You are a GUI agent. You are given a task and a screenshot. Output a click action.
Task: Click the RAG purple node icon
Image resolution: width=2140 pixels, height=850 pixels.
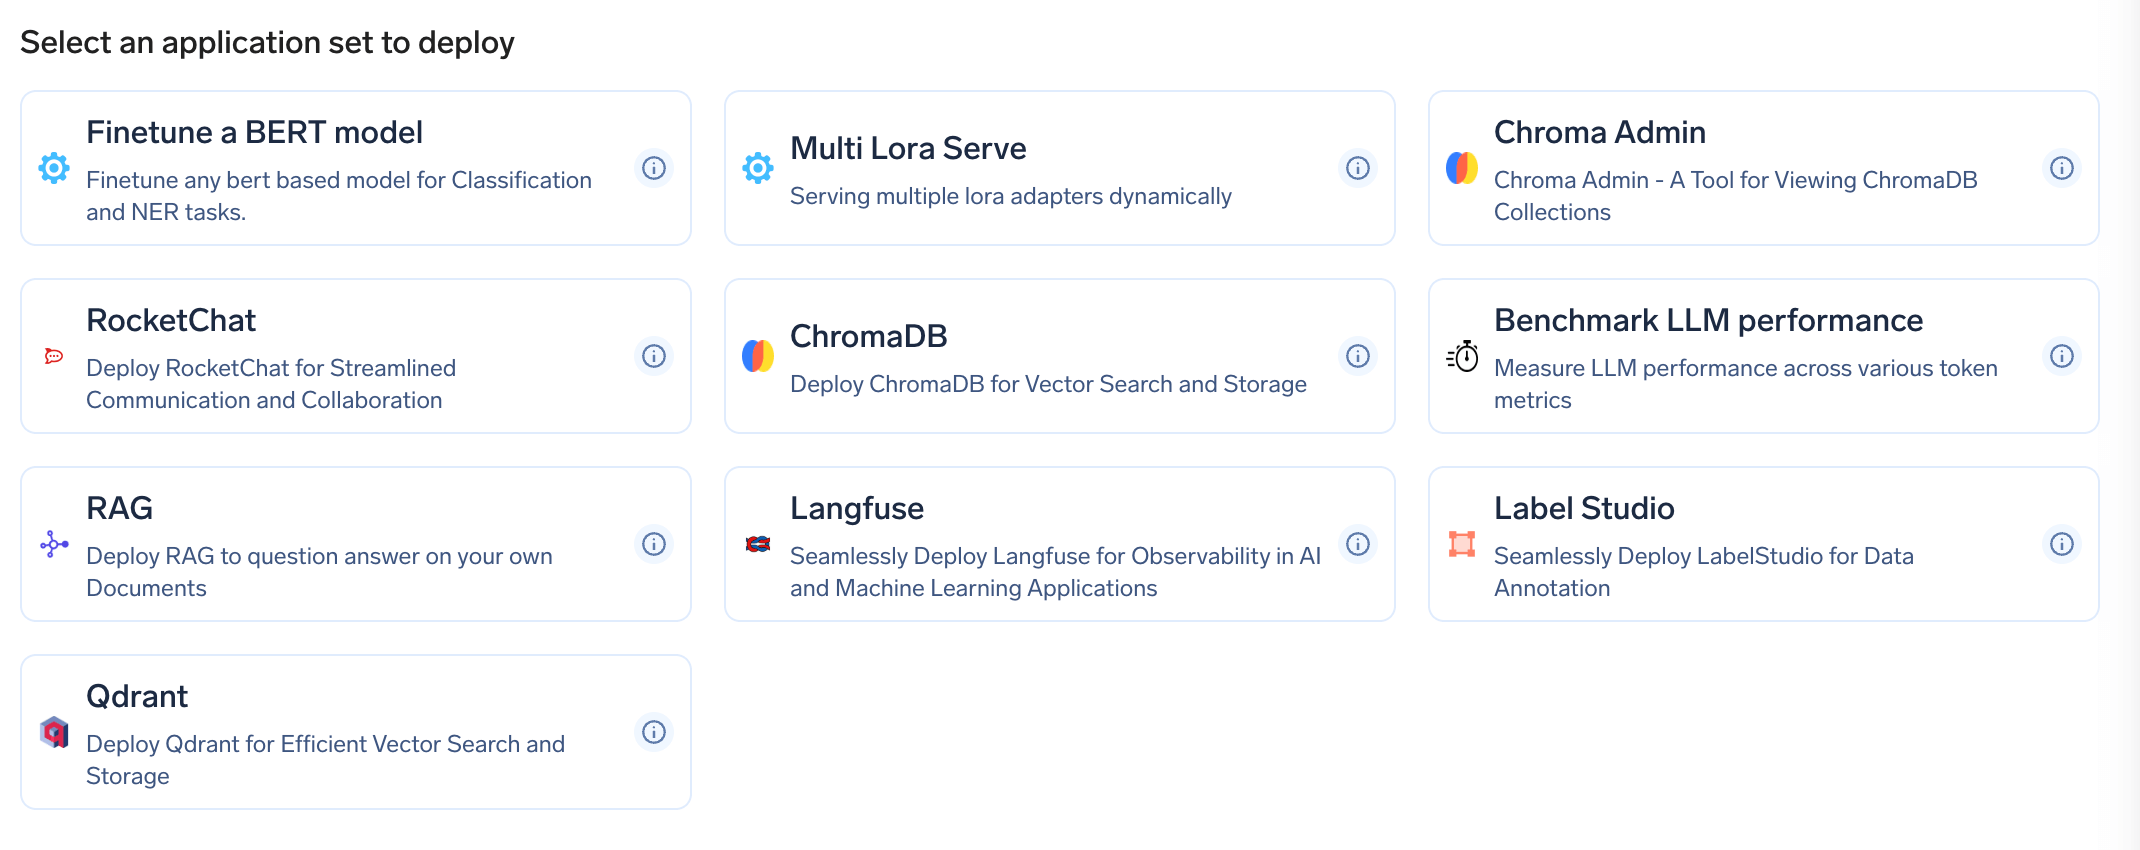coord(54,544)
